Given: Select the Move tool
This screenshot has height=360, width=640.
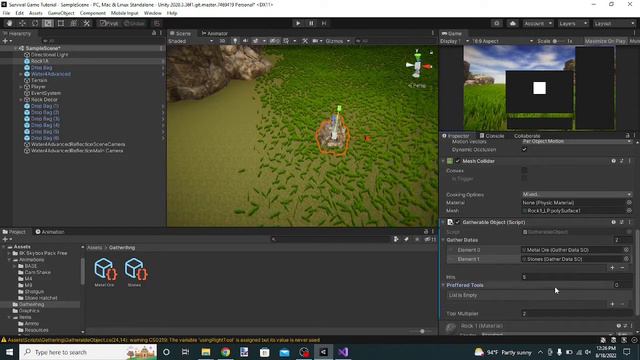Looking at the screenshot, I should 22,23.
